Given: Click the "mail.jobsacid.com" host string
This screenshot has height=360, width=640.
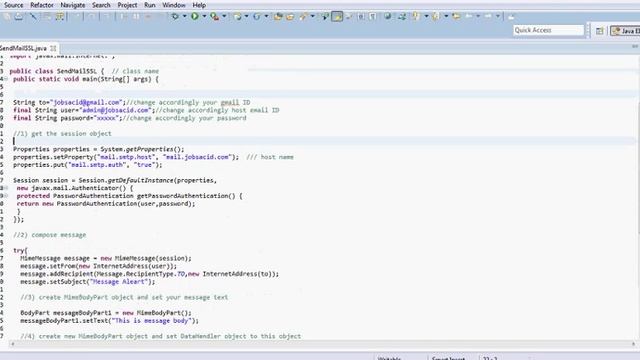Looking at the screenshot, I should 198,157.
